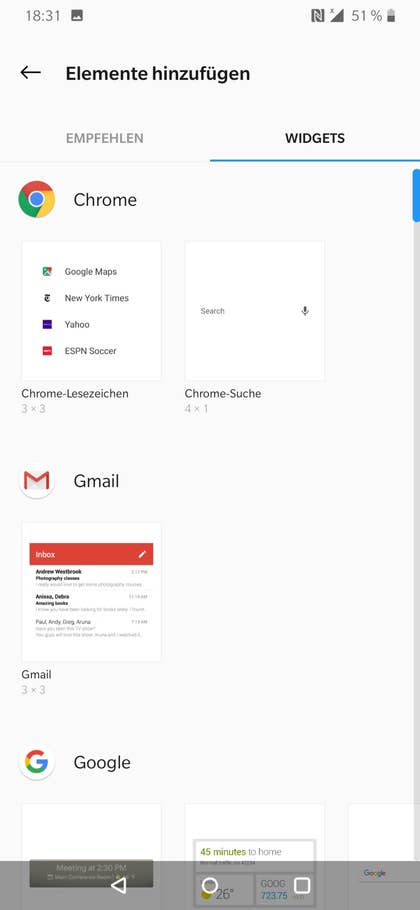
Task: Tap the Gmail app icon
Action: (x=37, y=481)
